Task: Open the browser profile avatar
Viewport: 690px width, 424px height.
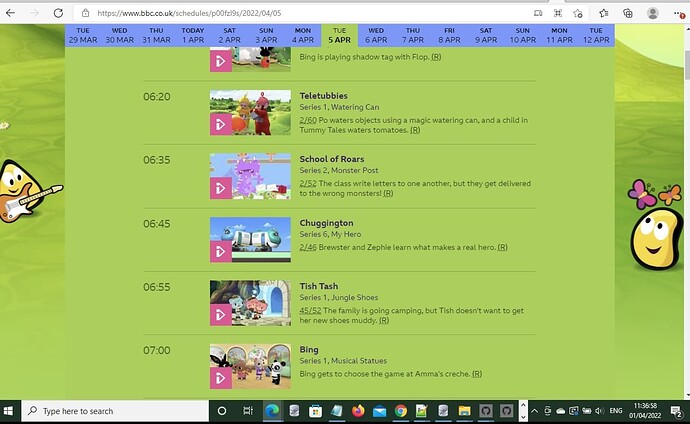Action: [x=653, y=13]
